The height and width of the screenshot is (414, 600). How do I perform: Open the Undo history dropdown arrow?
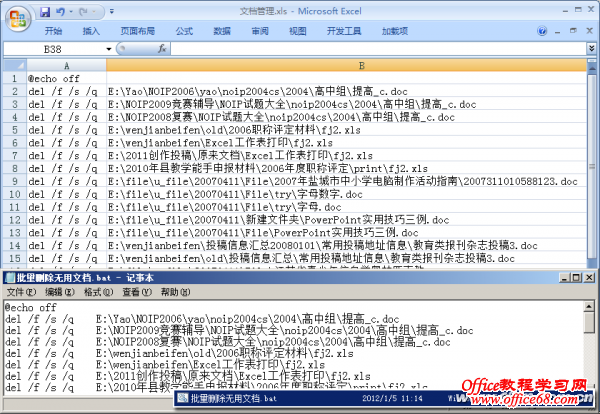pyautogui.click(x=71, y=12)
